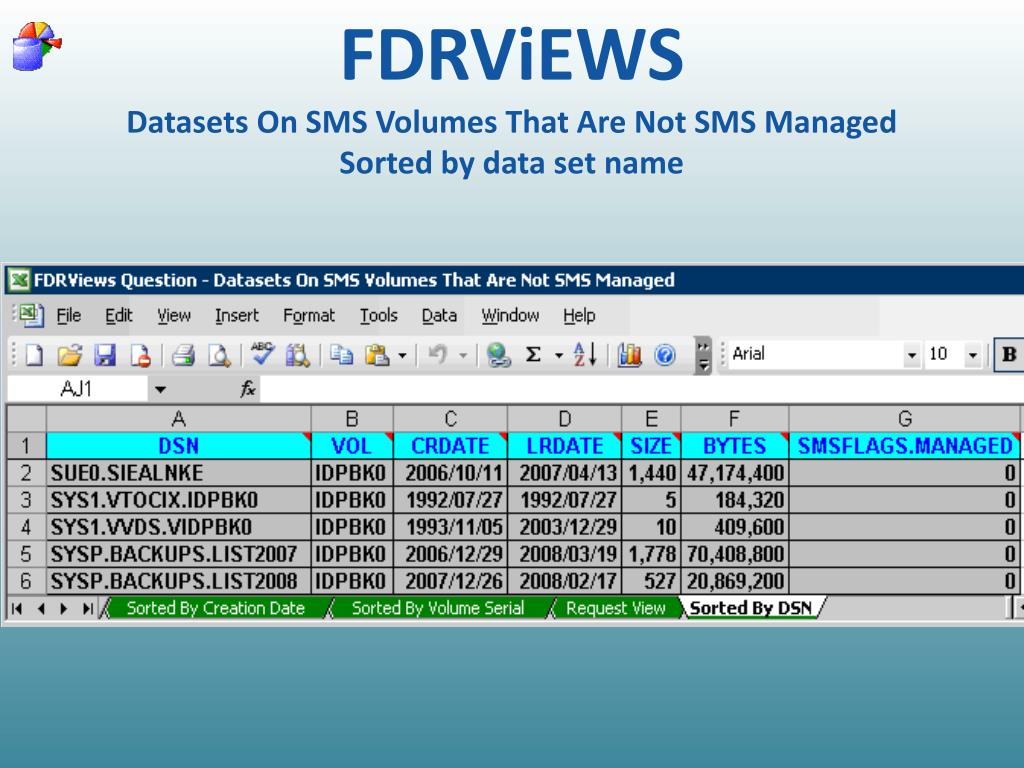Click the SMSFLAGS.MANAGED header cell
Screen dimensions: 1024x768
(x=904, y=446)
